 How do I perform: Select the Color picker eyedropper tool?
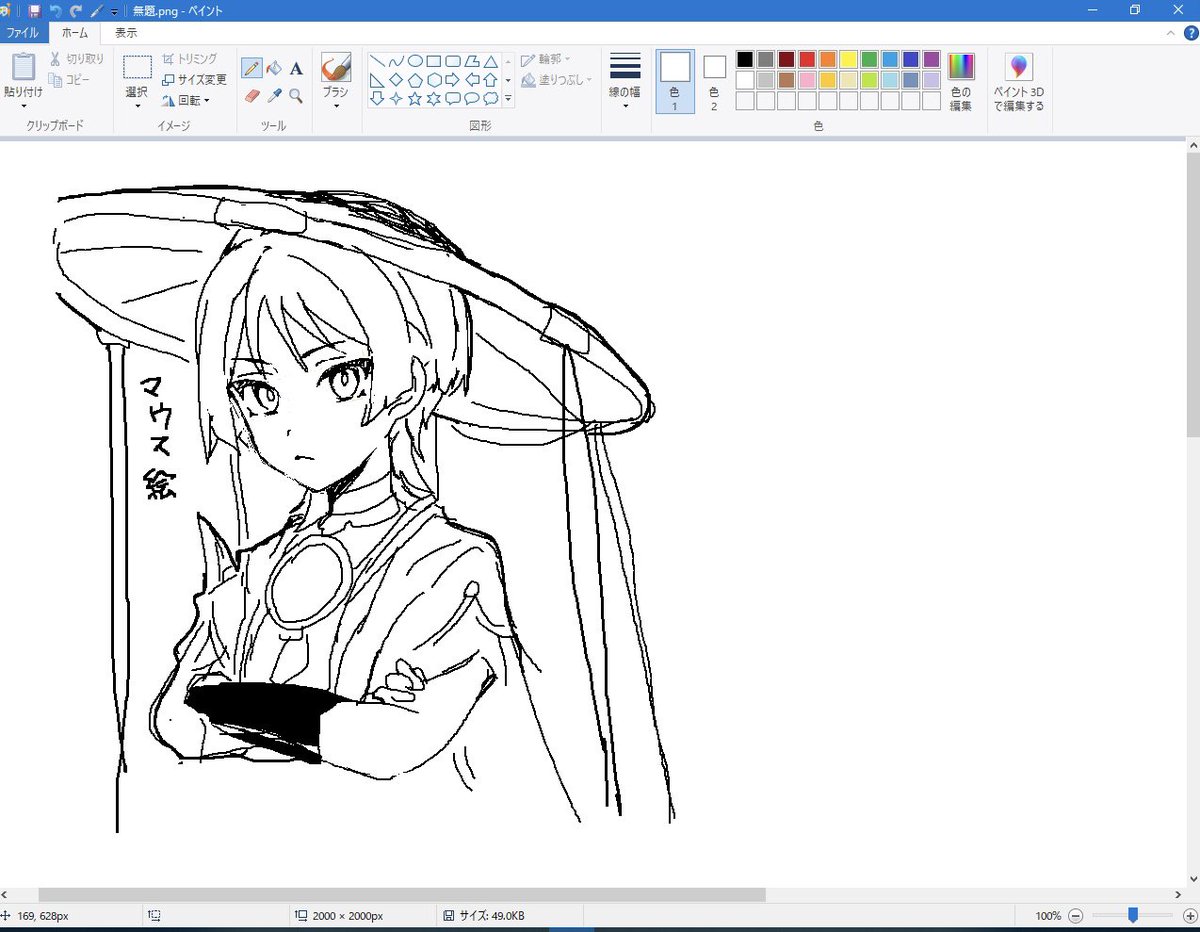pos(274,95)
